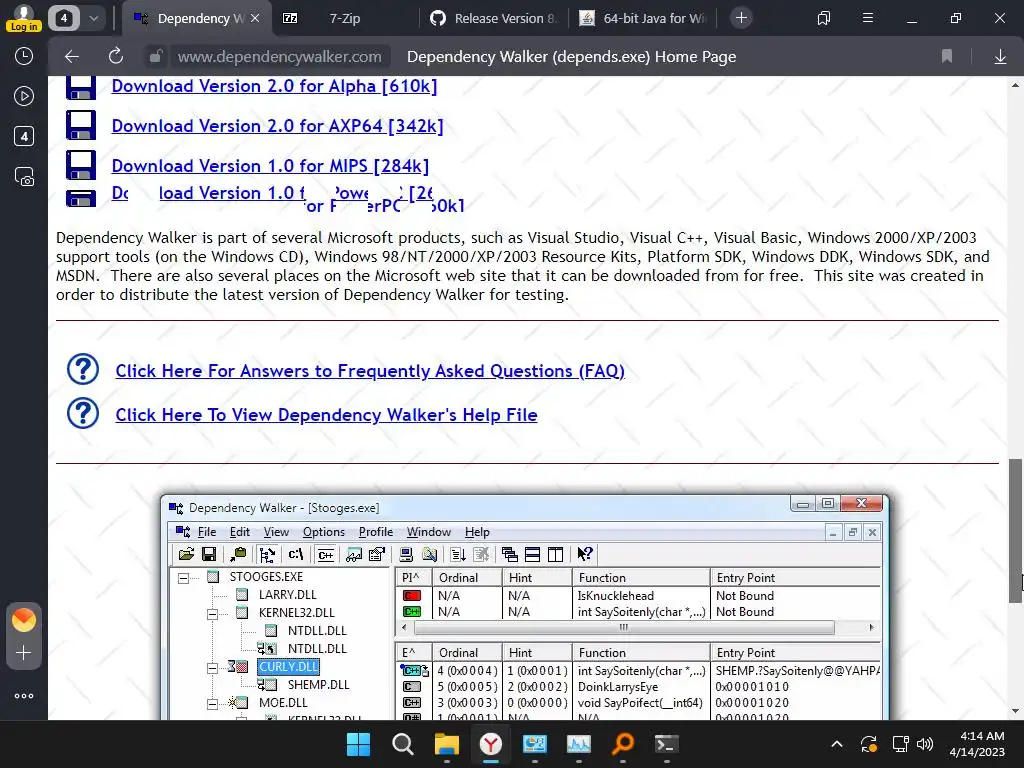
Task: Open Windows taskbar search
Action: (x=402, y=744)
